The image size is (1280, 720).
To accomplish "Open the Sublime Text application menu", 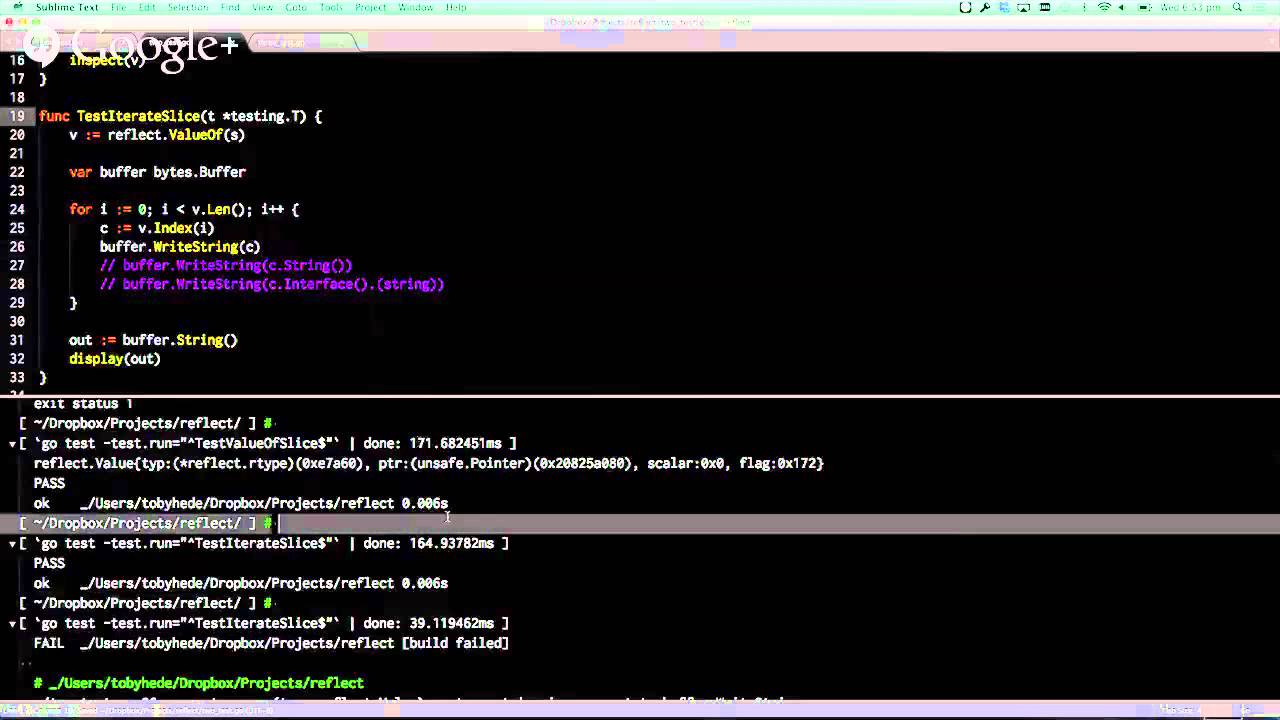I will point(67,7).
